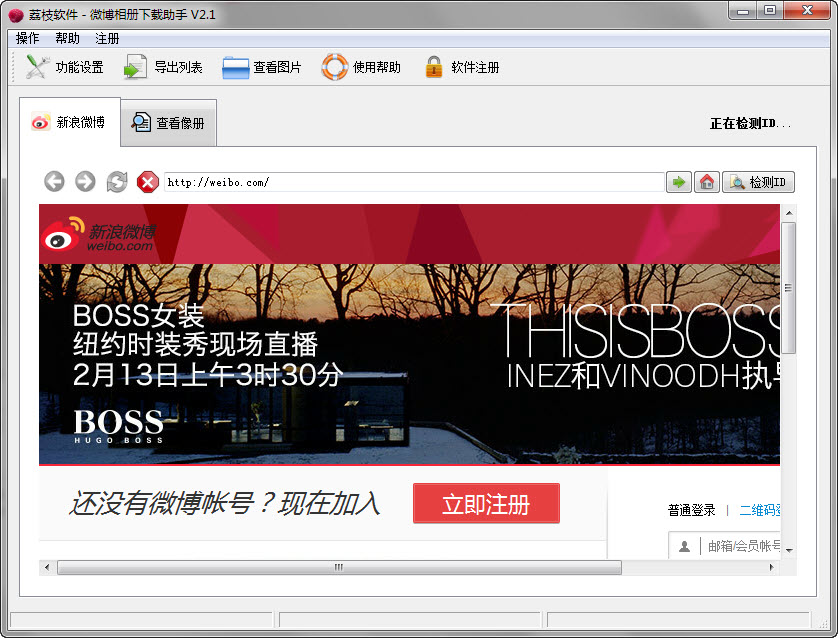Click the 立即注册 register button
Image resolution: width=838 pixels, height=638 pixels.
pyautogui.click(x=486, y=503)
